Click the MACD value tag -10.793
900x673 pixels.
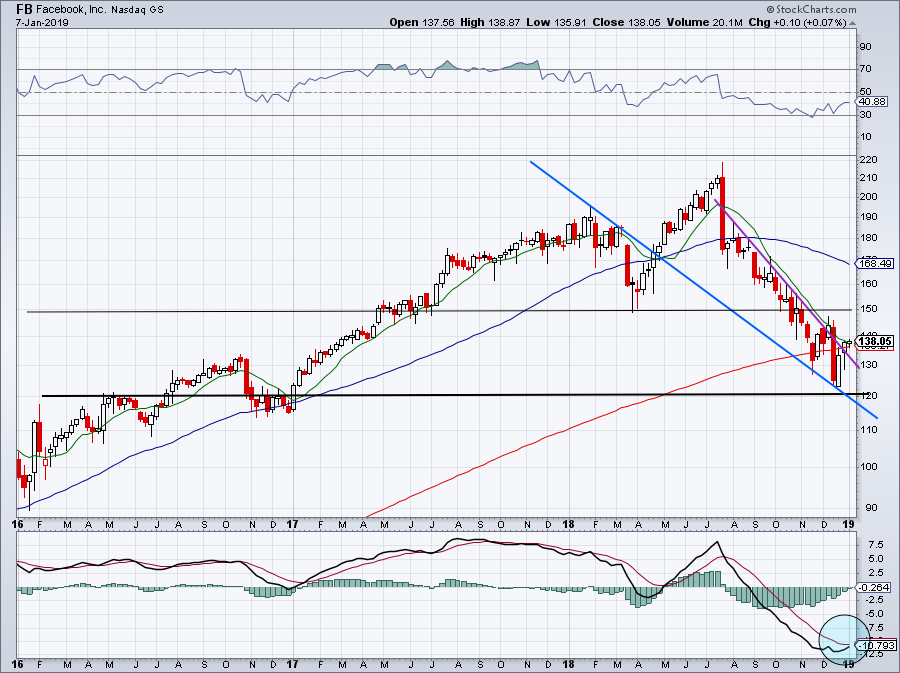(876, 645)
